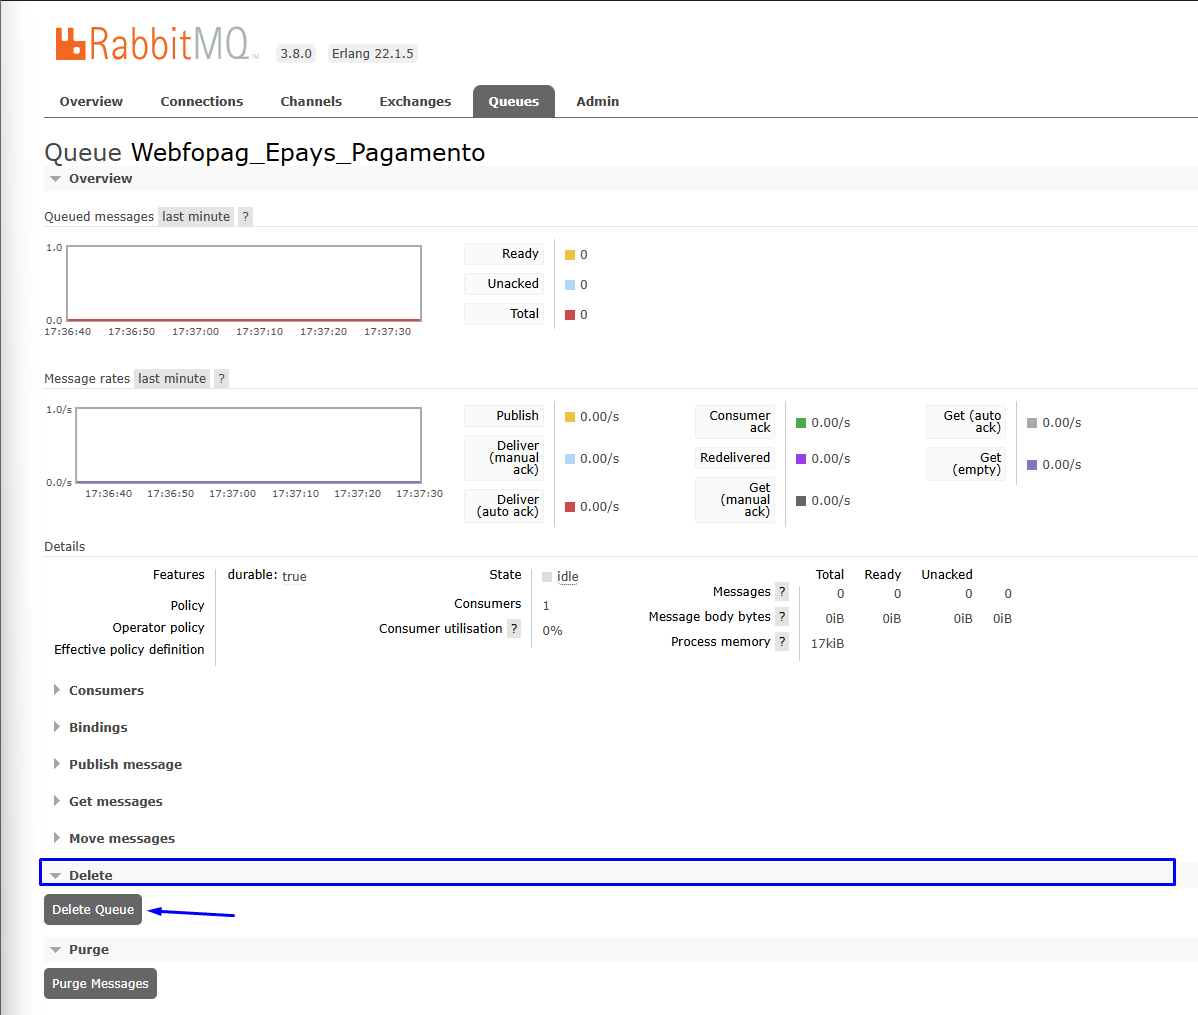Image resolution: width=1198 pixels, height=1015 pixels.
Task: Click help icon next to Messages row
Action: 782,592
